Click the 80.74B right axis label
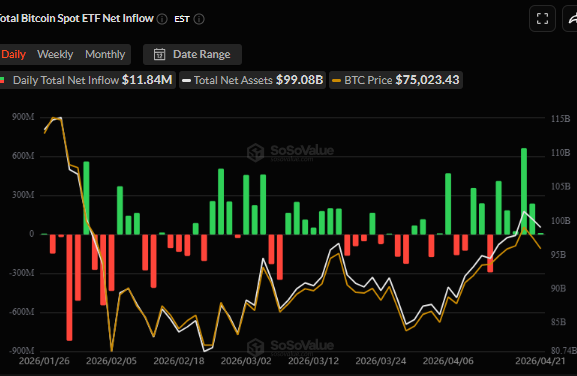577x376 pixels. 564,351
